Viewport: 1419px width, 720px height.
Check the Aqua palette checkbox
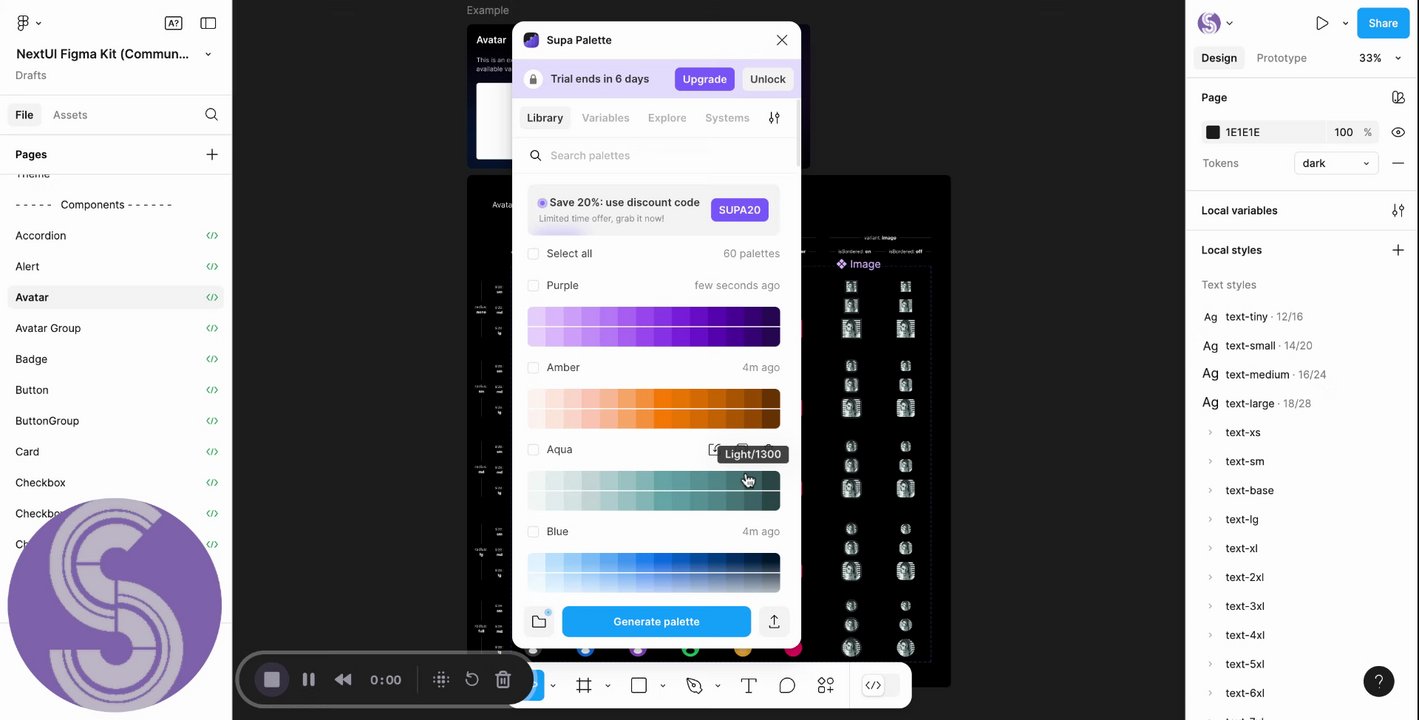(x=533, y=450)
